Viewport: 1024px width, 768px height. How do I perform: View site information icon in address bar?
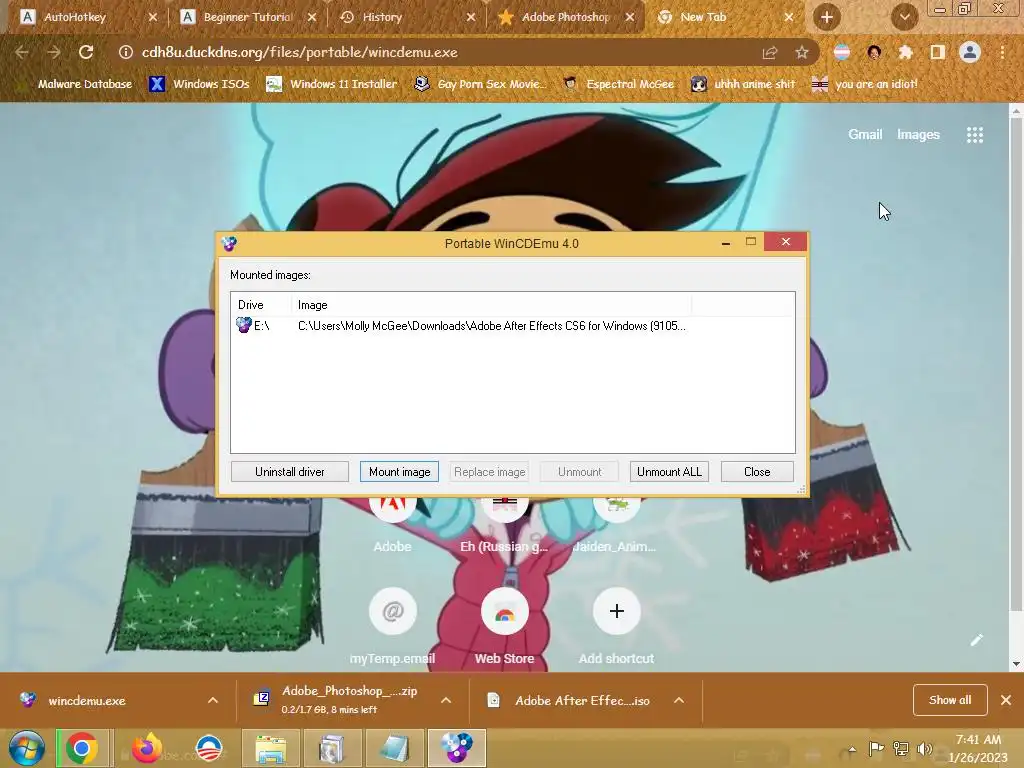(125, 52)
